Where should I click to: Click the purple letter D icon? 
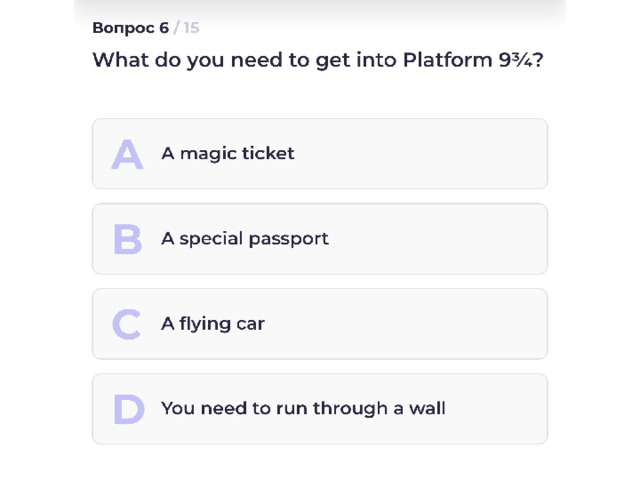click(x=129, y=409)
